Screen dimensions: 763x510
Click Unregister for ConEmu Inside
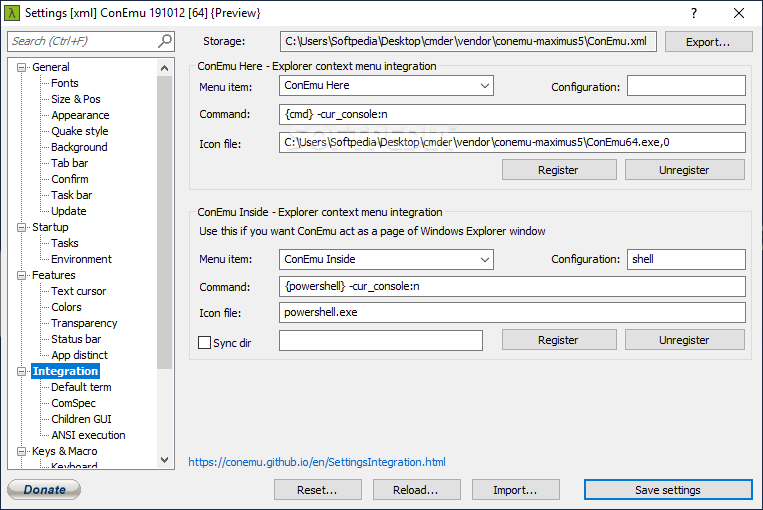coord(684,340)
